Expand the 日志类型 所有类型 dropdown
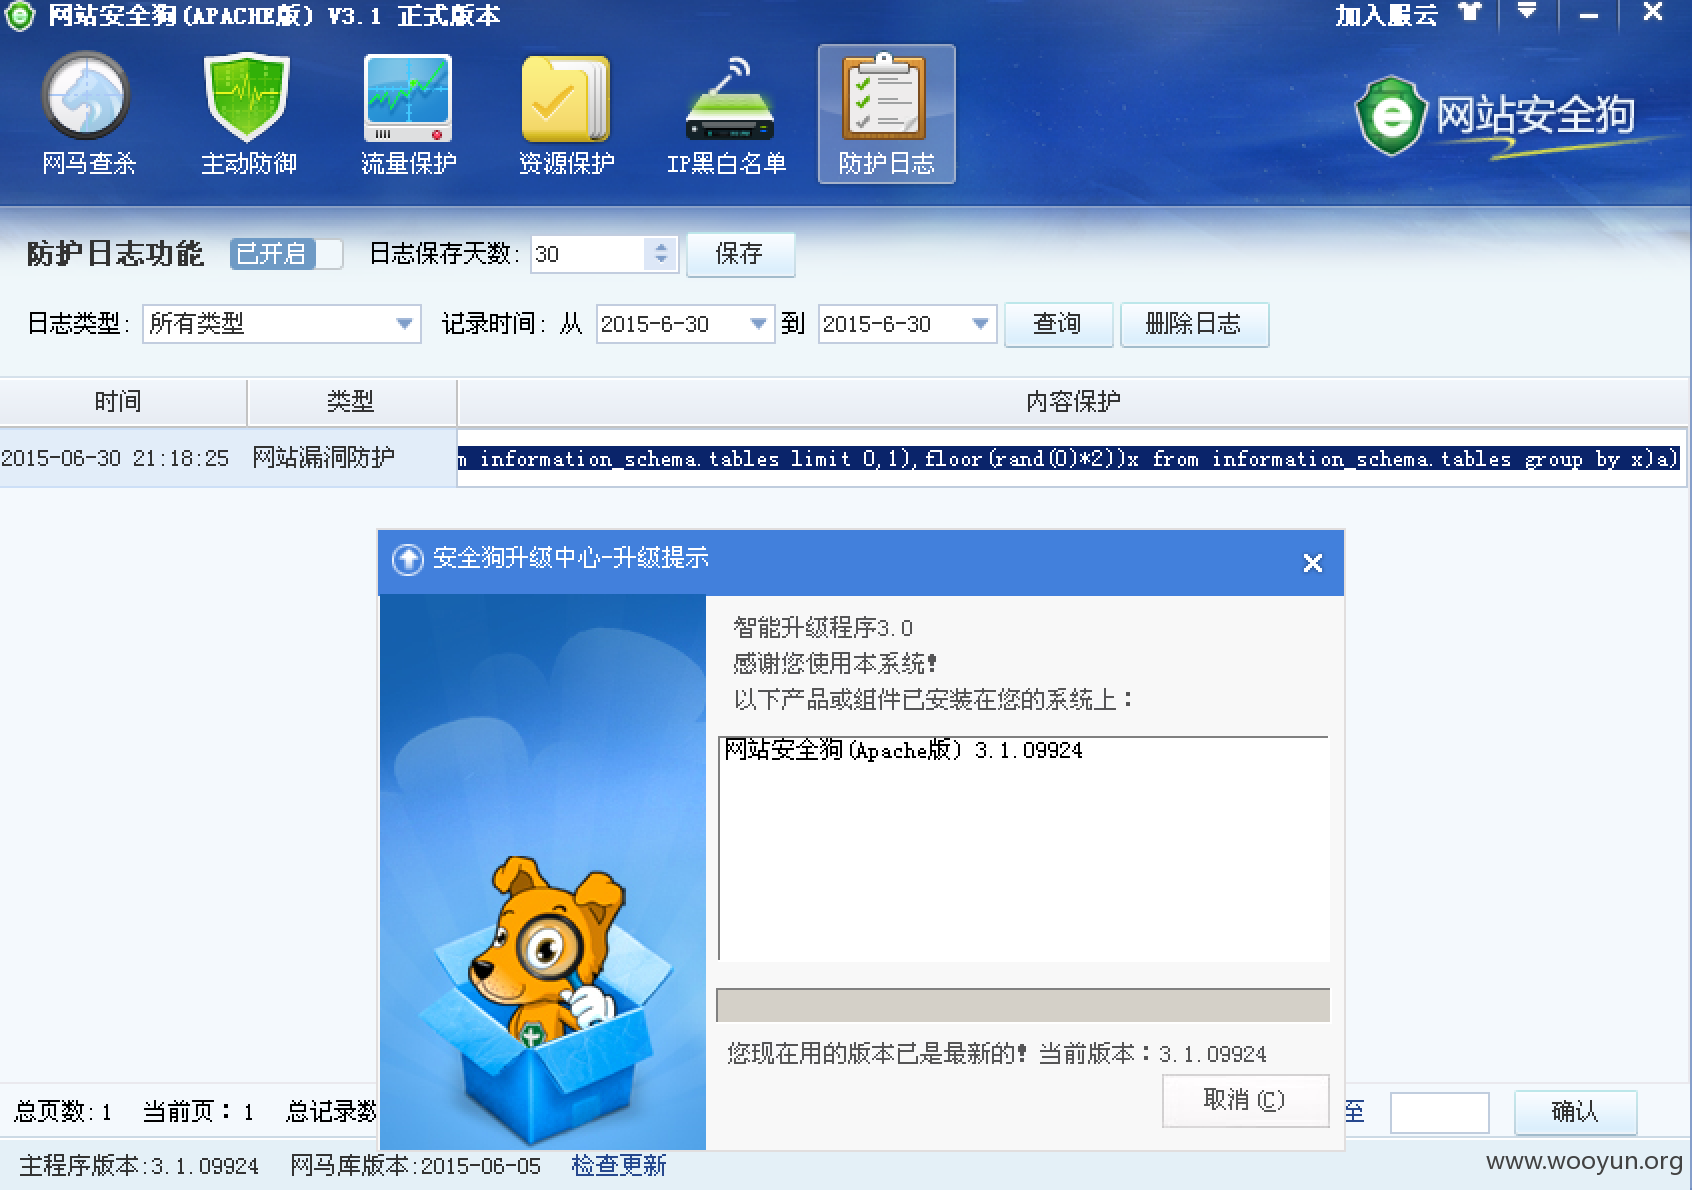Image resolution: width=1692 pixels, height=1190 pixels. click(281, 324)
